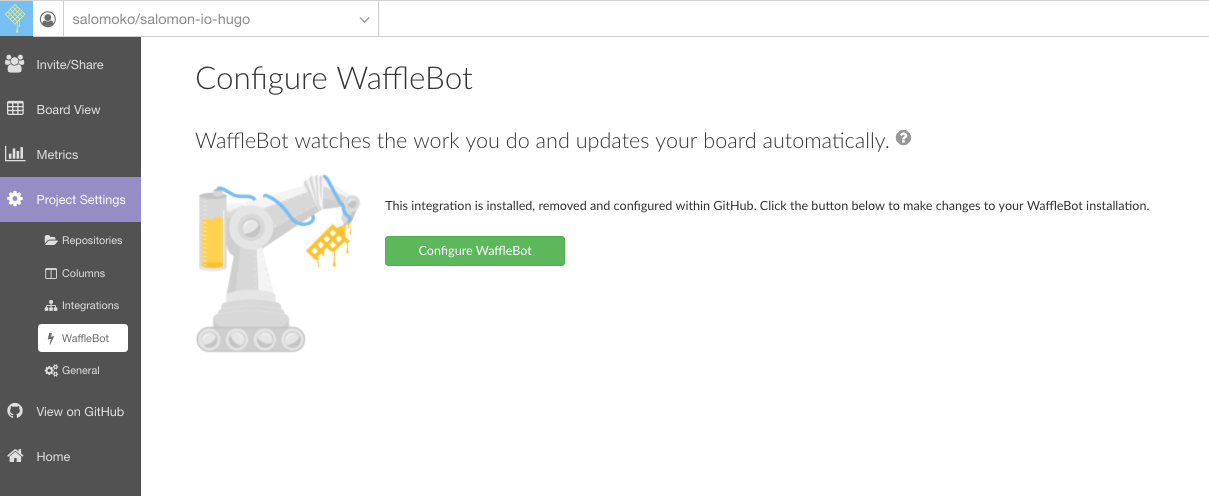Collapse the Project Settings menu section
This screenshot has width=1209, height=496.
(80, 200)
